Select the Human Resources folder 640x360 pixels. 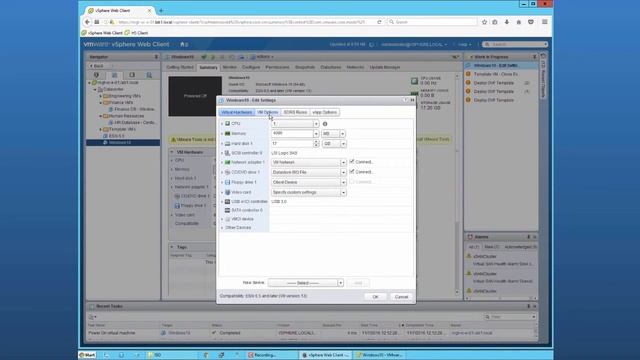click(127, 116)
